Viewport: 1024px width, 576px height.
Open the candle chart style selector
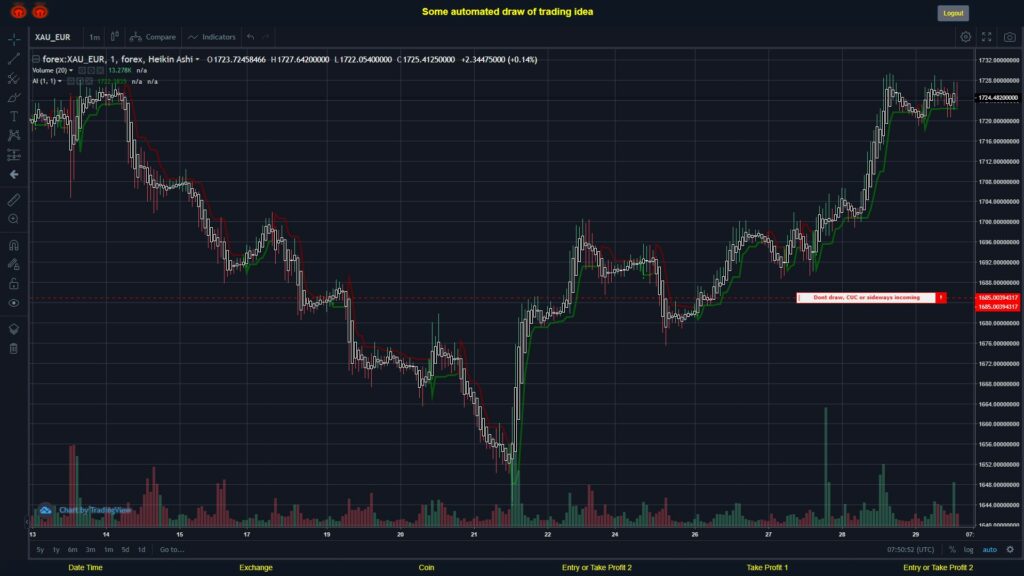[114, 37]
